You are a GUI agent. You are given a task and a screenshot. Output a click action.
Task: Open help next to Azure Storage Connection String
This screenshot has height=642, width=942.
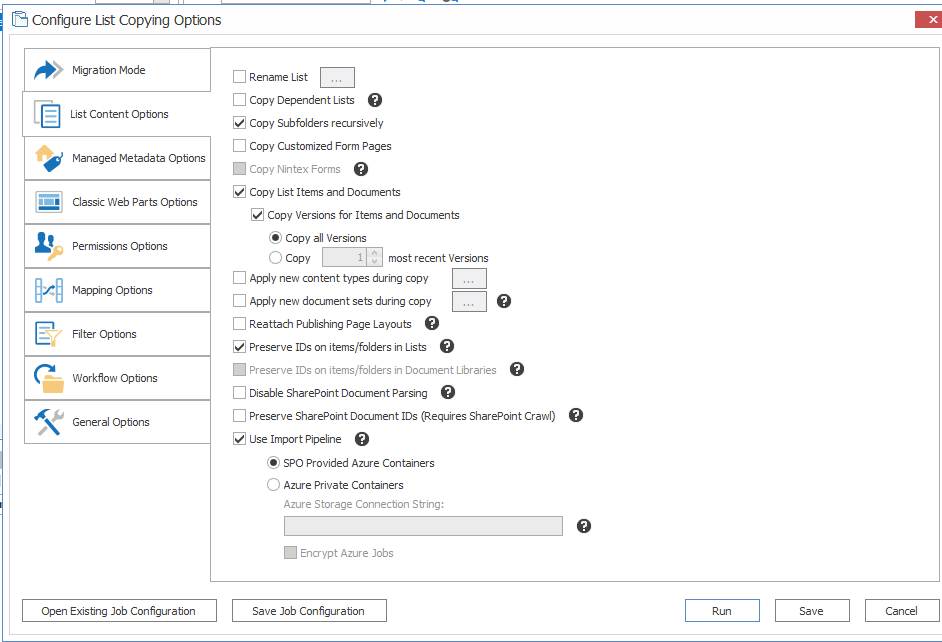pos(583,525)
